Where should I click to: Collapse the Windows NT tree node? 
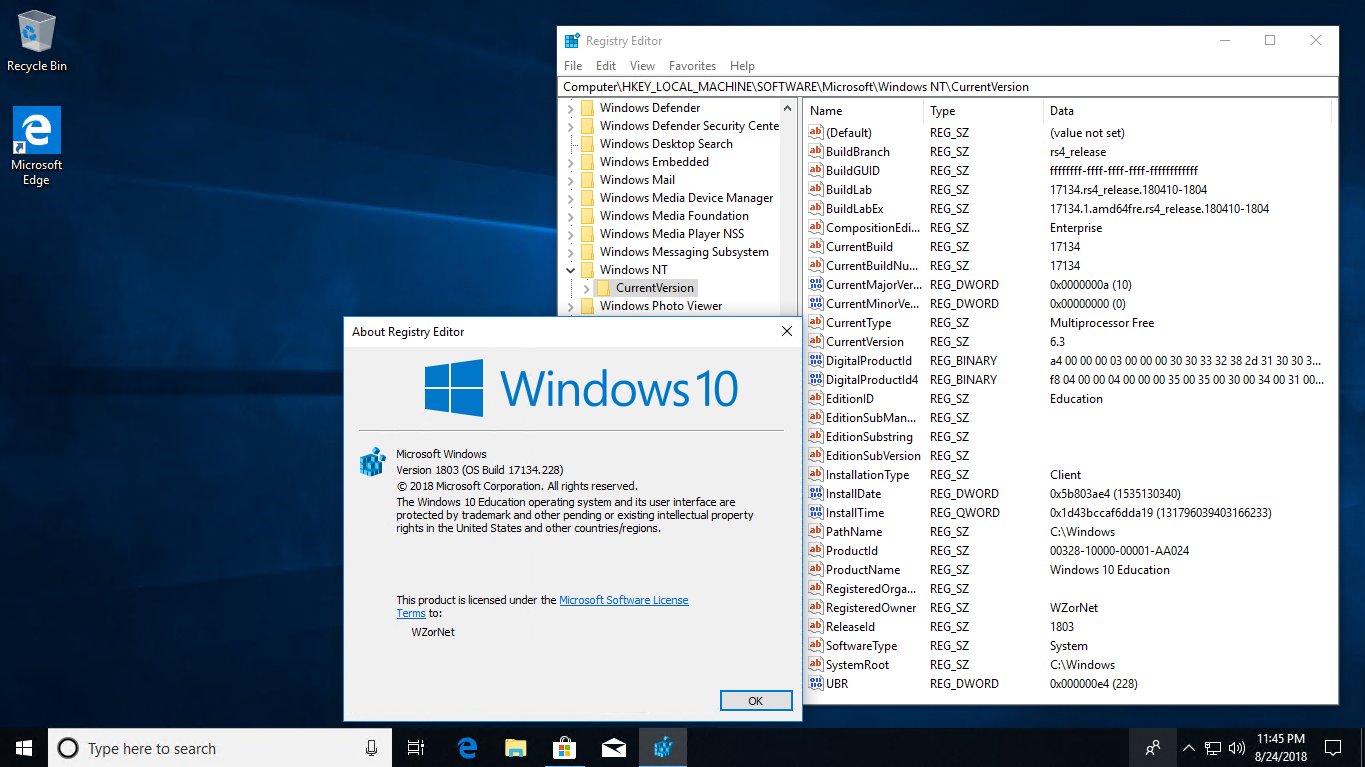pos(570,269)
